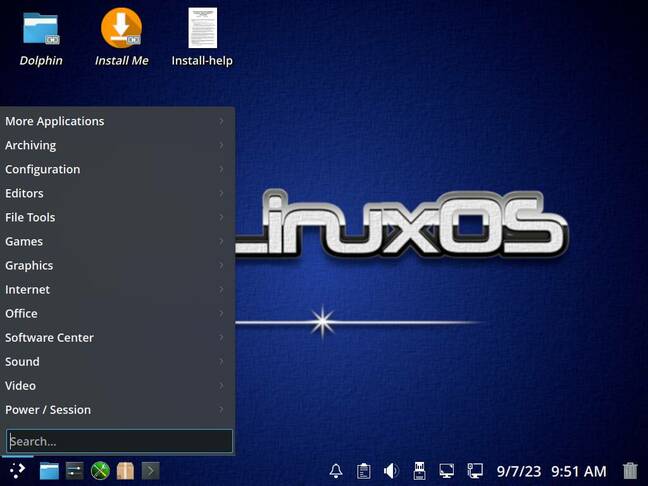The height and width of the screenshot is (486, 648).
Task: Open the network connection tray icon
Action: click(475, 471)
